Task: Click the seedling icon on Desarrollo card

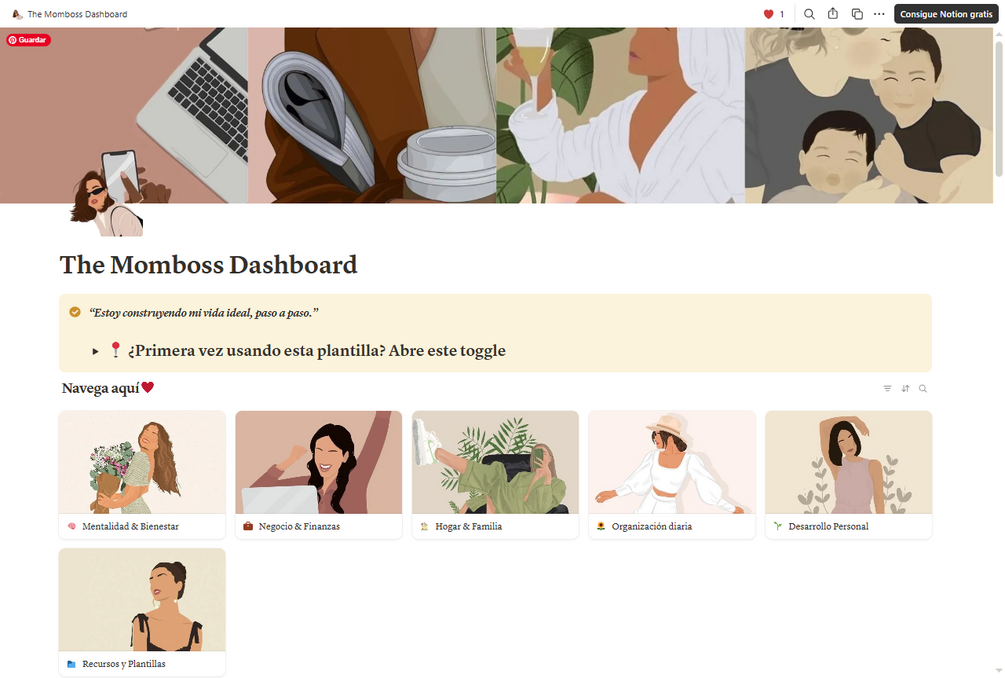Action: pos(777,526)
